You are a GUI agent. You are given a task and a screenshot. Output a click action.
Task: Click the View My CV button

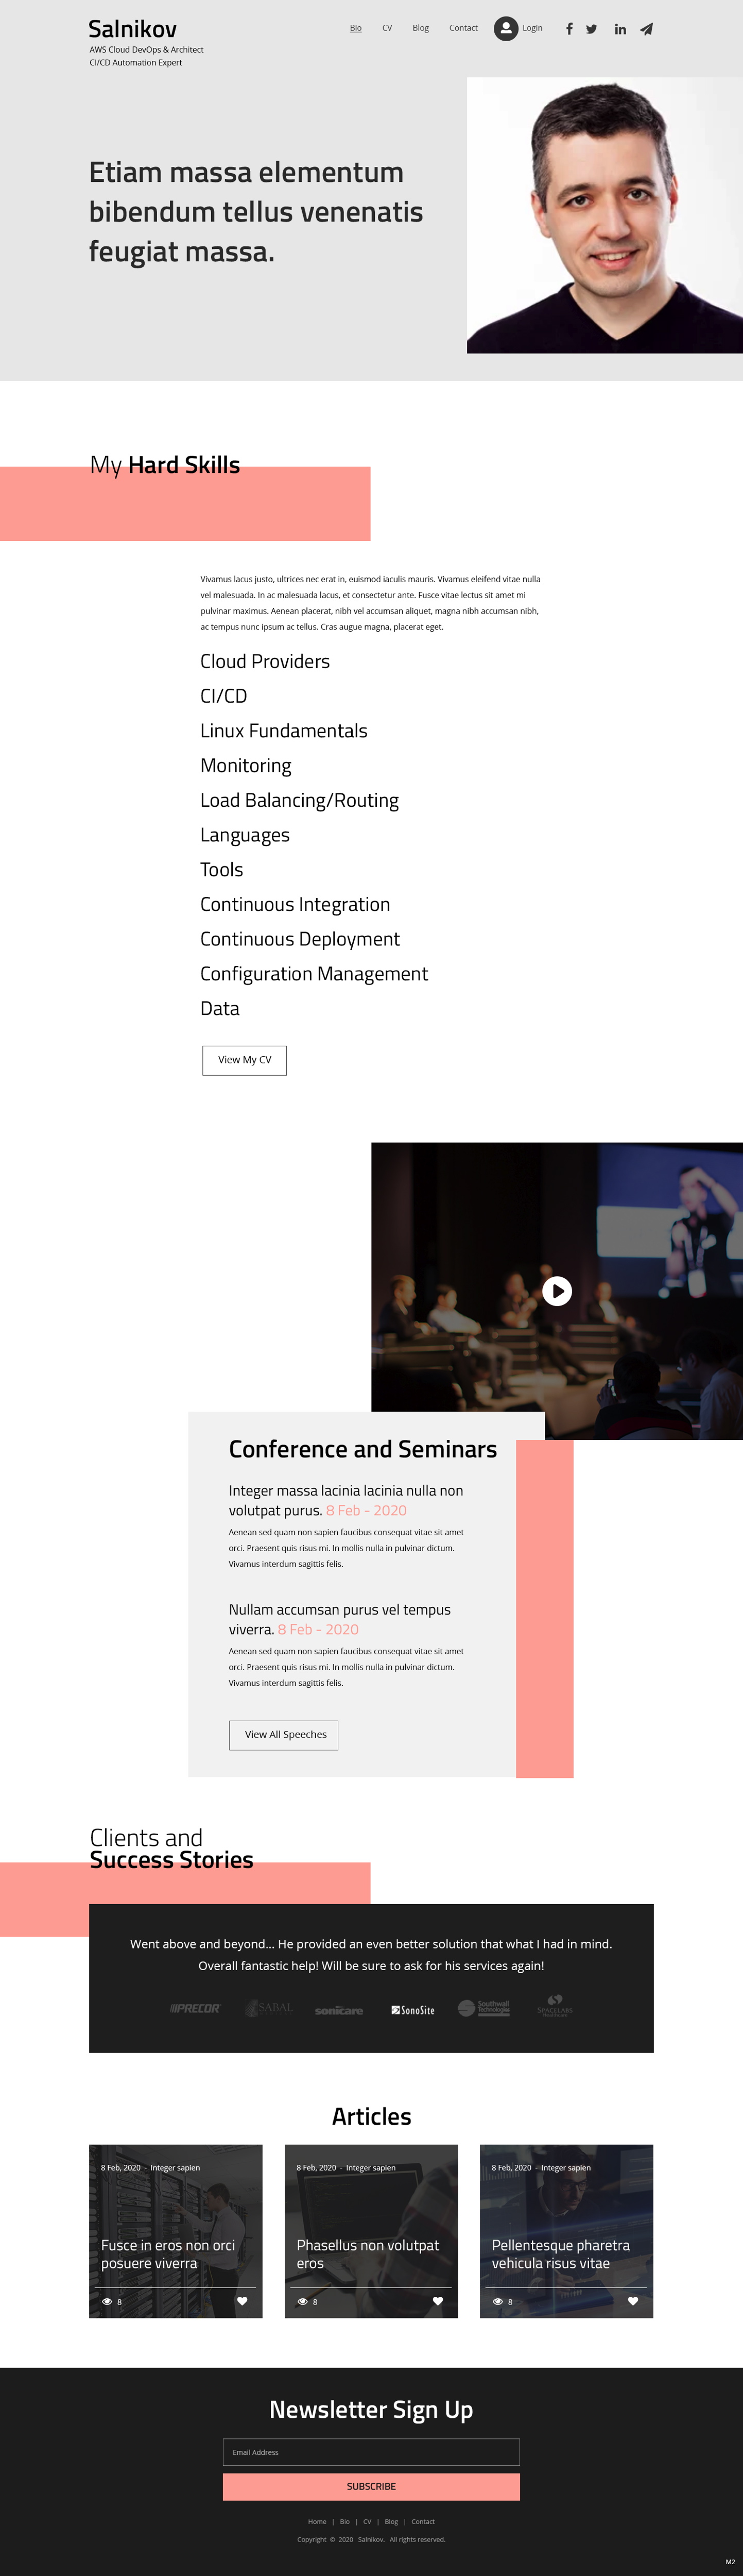click(x=245, y=1060)
